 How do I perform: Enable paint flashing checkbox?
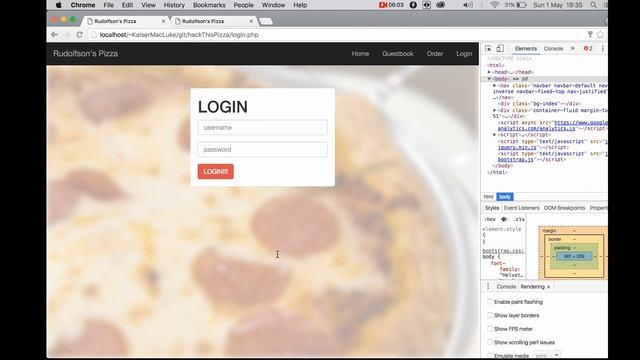(490, 302)
